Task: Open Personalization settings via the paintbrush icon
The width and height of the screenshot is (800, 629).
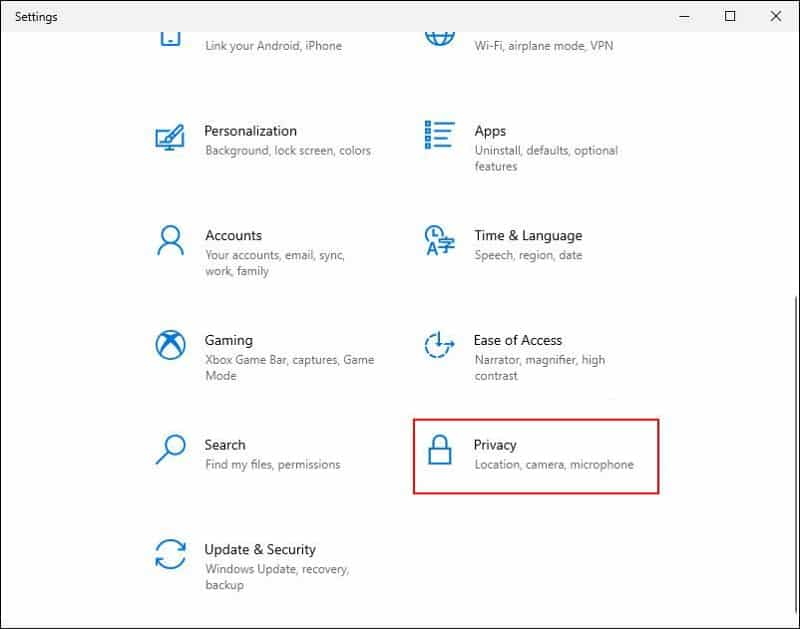Action: (x=170, y=137)
